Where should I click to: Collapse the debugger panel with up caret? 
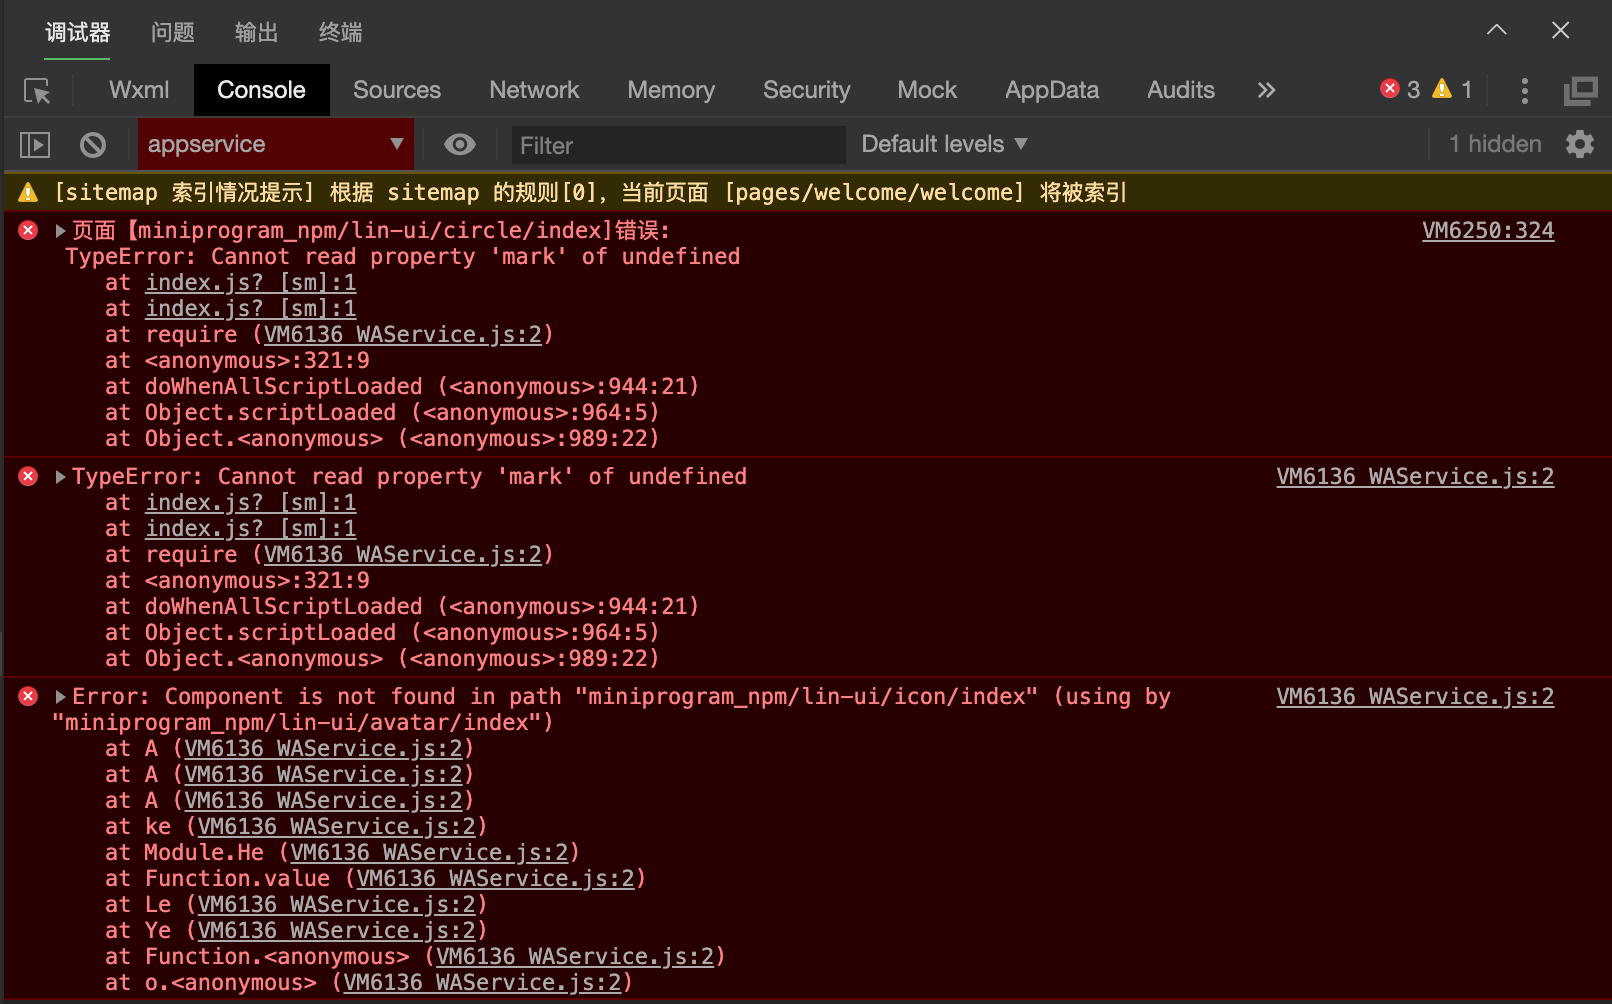[x=1497, y=30]
